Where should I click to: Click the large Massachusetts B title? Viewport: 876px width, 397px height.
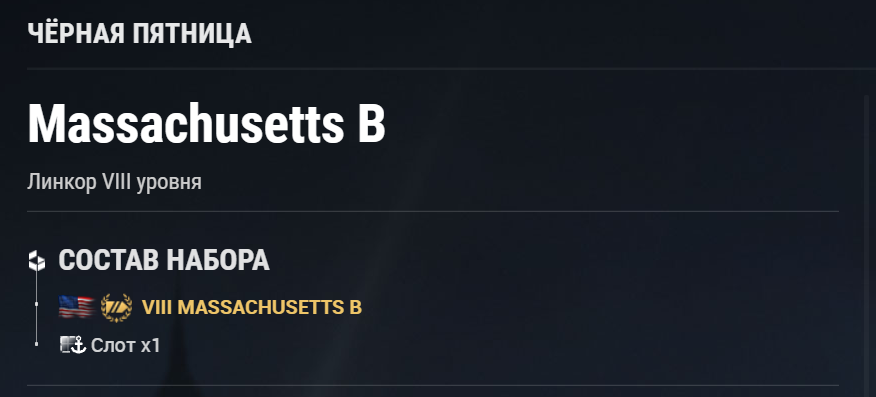207,124
